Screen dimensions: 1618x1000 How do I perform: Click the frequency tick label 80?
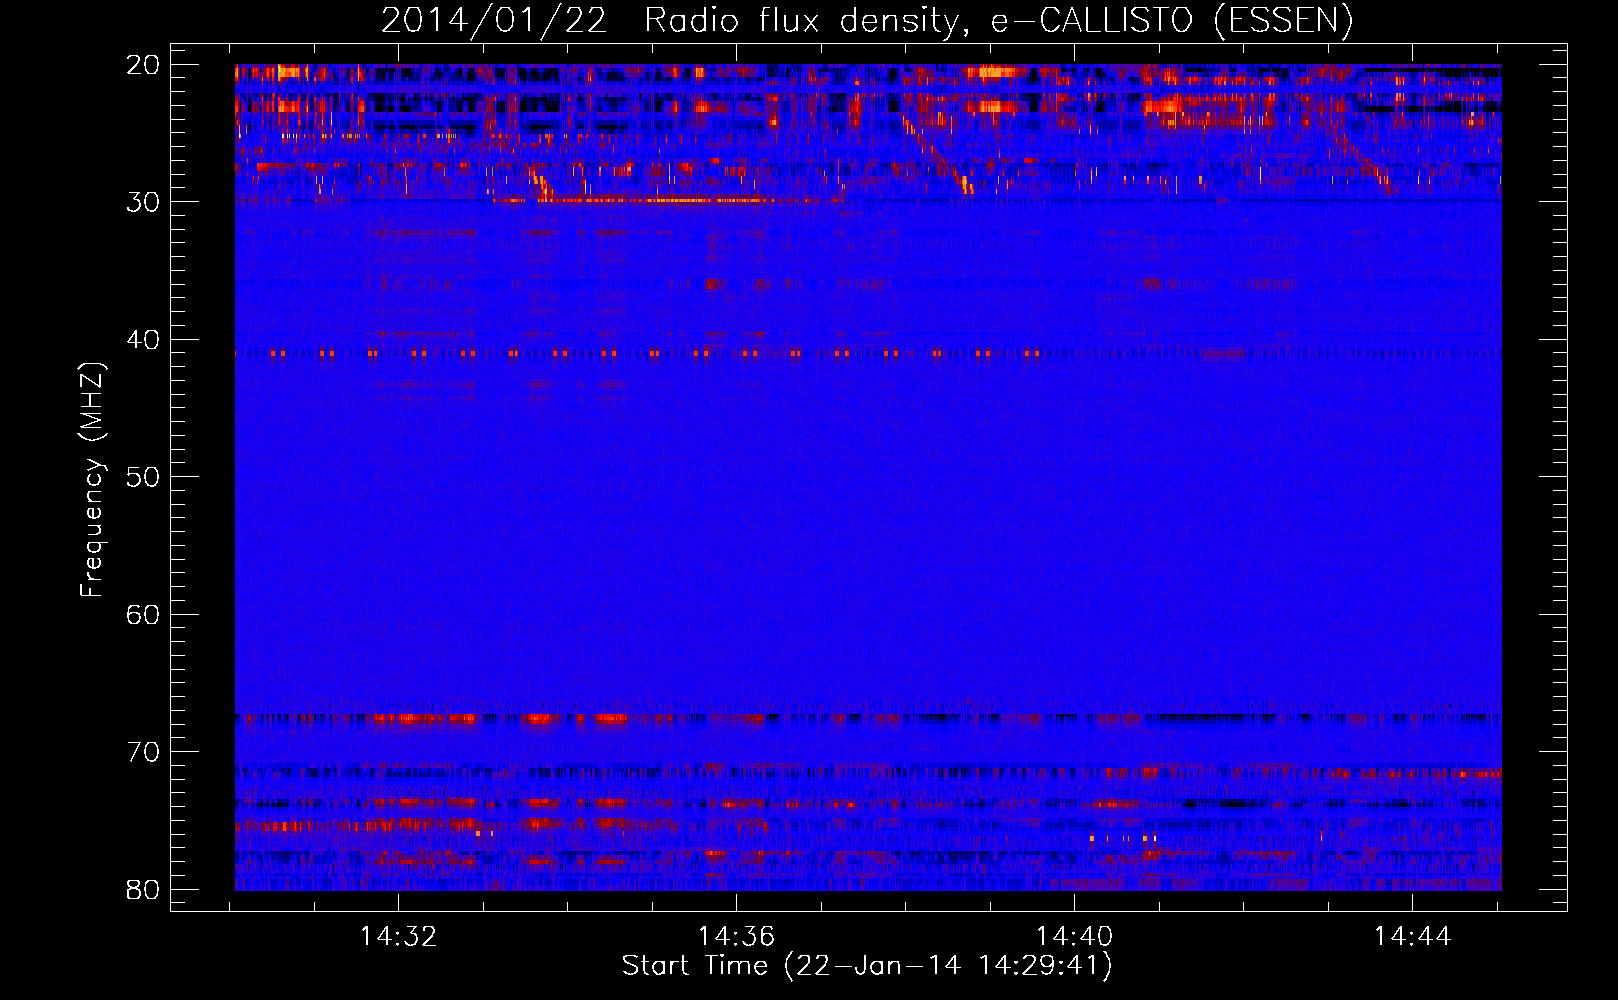(143, 890)
